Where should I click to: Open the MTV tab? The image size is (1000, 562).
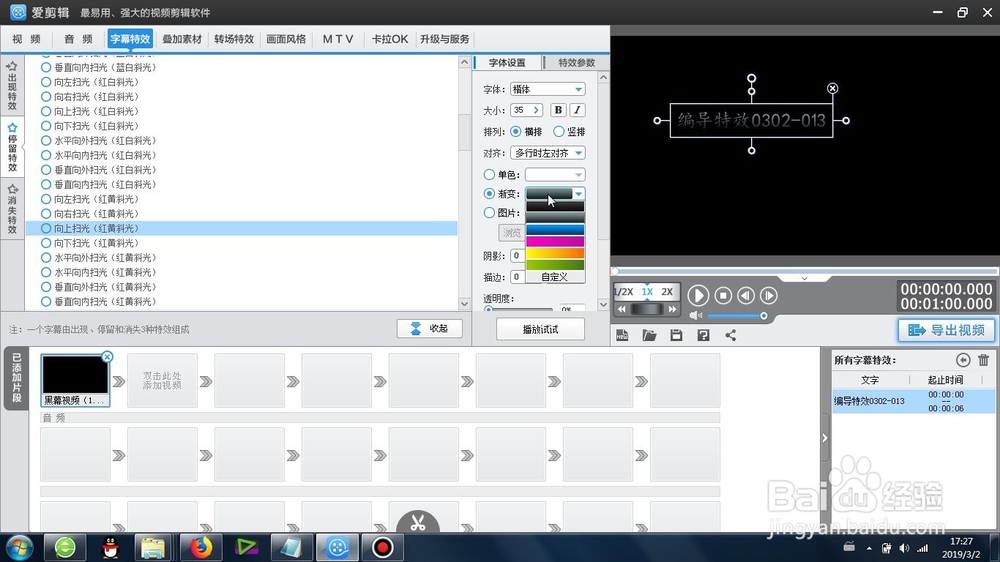point(338,39)
